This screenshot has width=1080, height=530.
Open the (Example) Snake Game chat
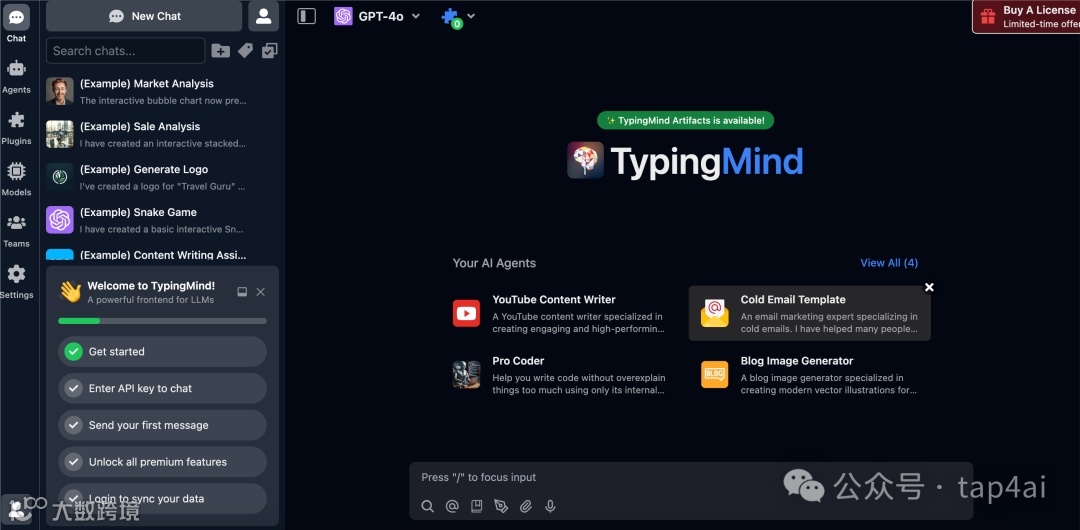click(x=162, y=220)
